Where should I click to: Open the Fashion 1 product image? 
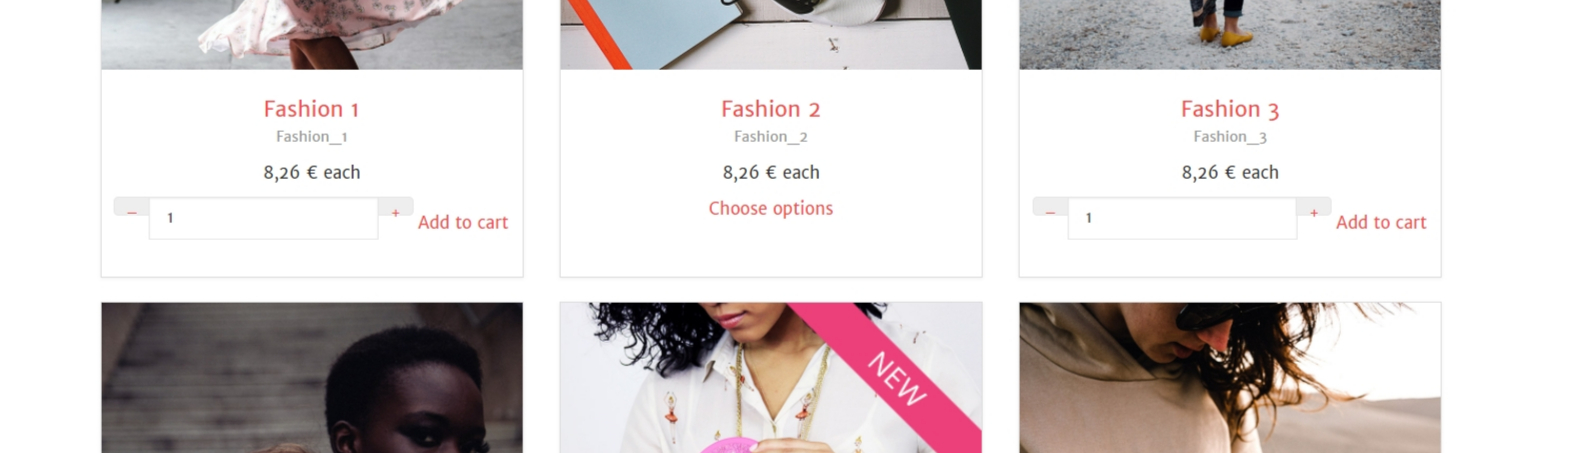312,34
